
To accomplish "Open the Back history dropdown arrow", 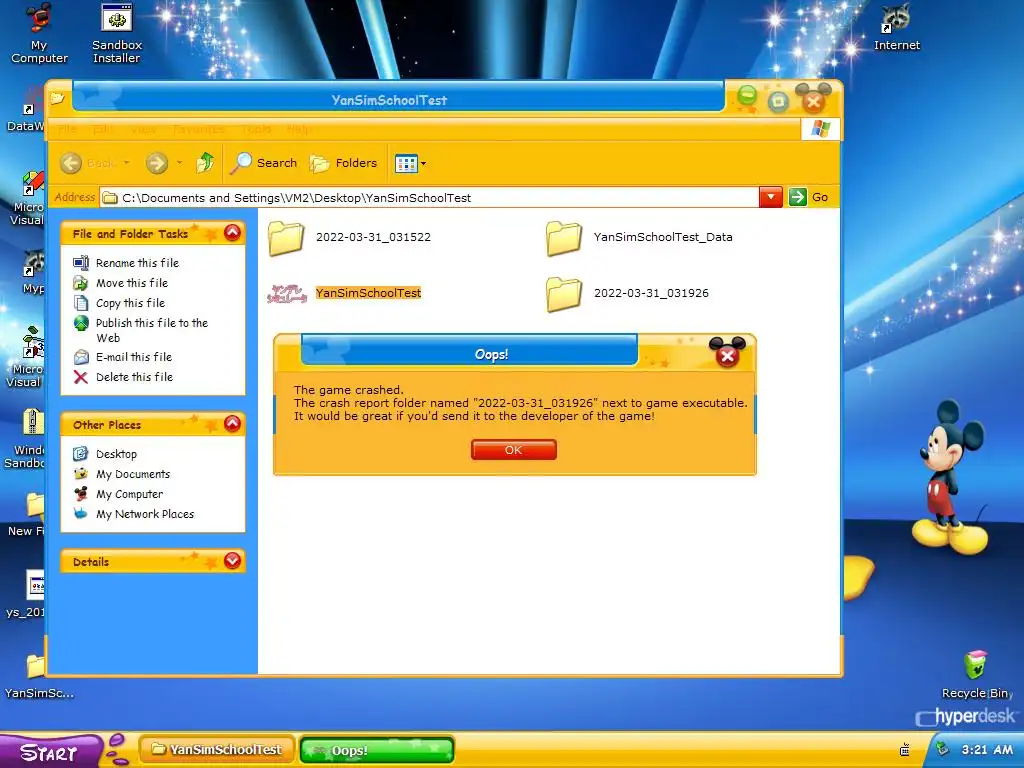I will tap(127, 163).
